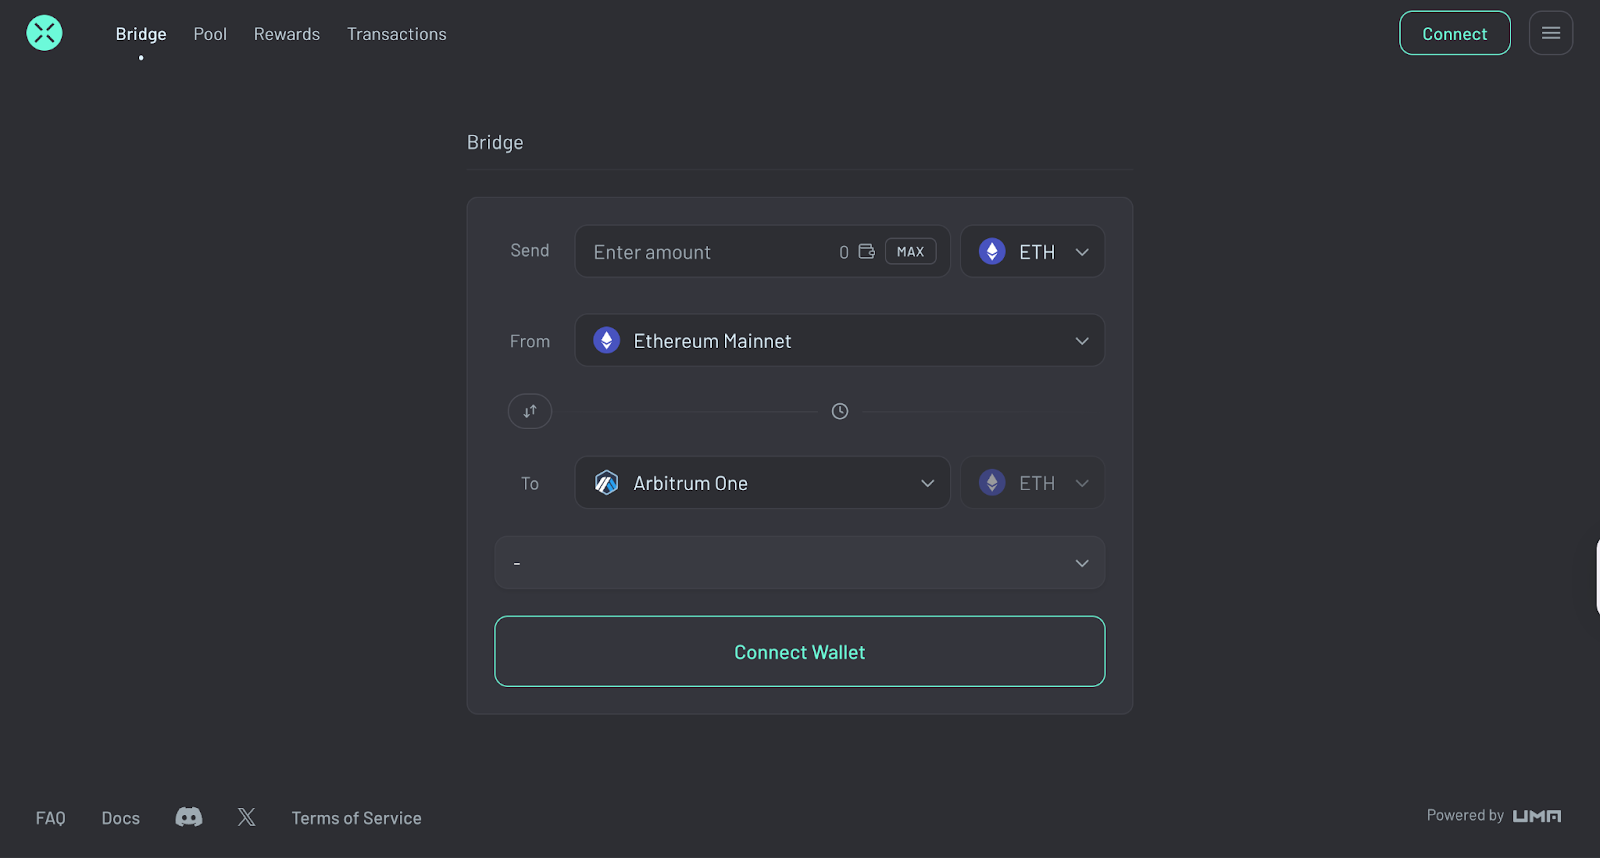Screen dimensions: 1600x858
Task: Open the X (Twitter) profile link
Action: (x=247, y=817)
